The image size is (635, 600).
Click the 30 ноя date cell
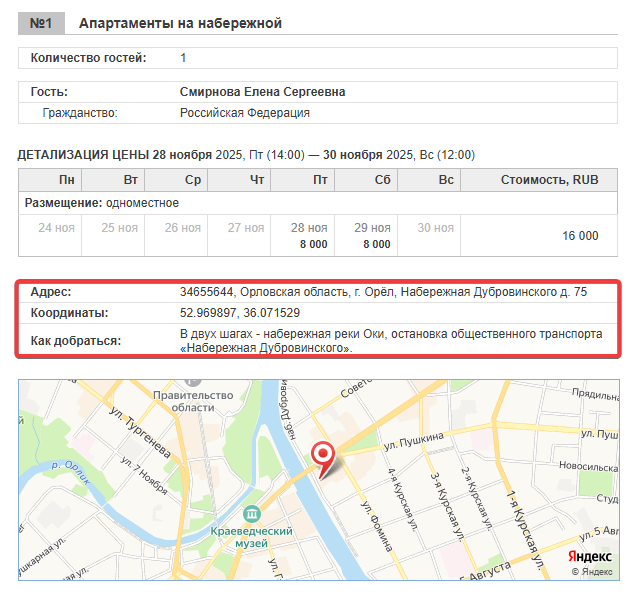tap(429, 236)
